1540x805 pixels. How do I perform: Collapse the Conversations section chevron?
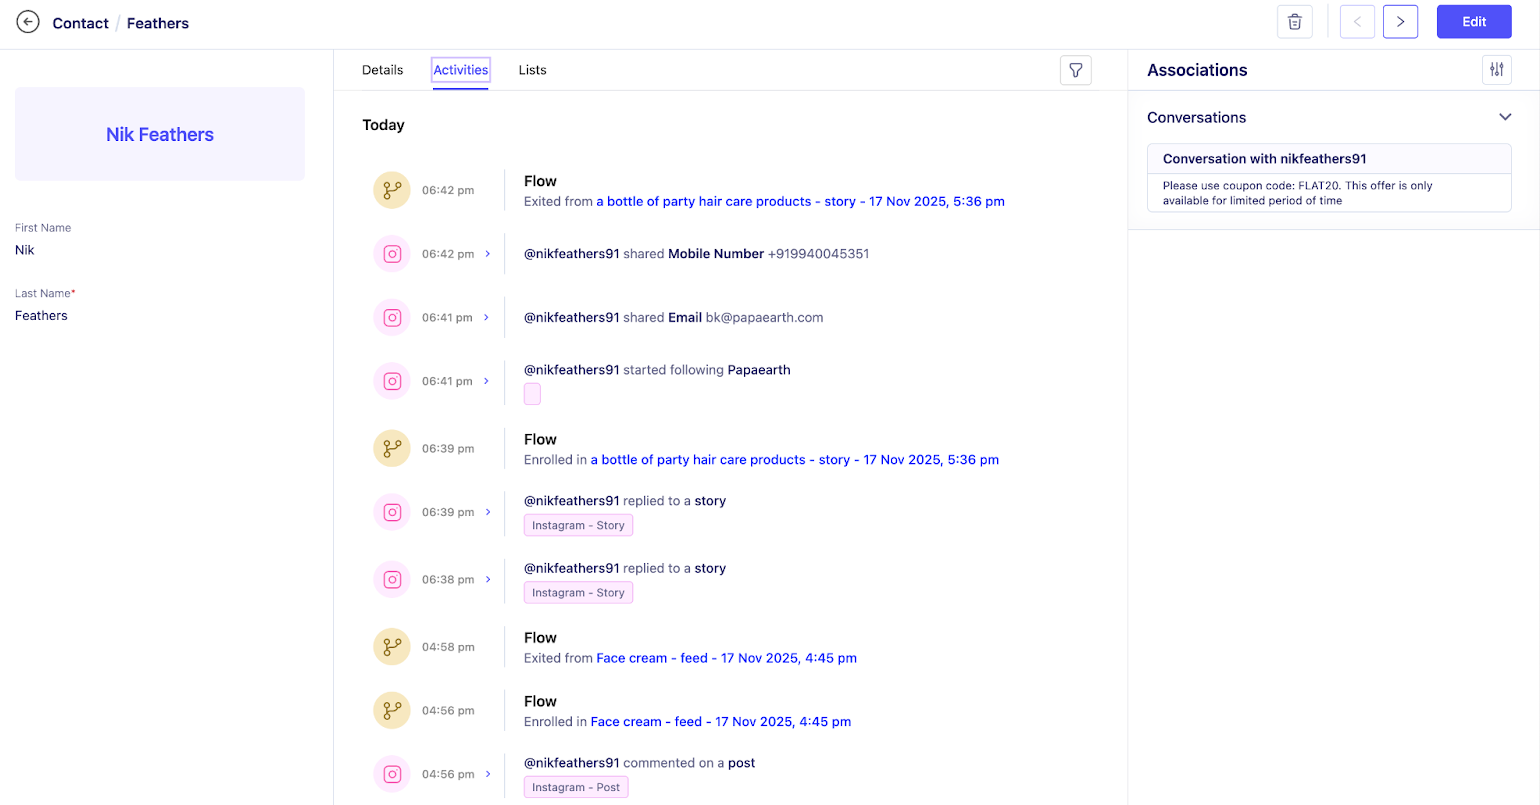(1505, 117)
